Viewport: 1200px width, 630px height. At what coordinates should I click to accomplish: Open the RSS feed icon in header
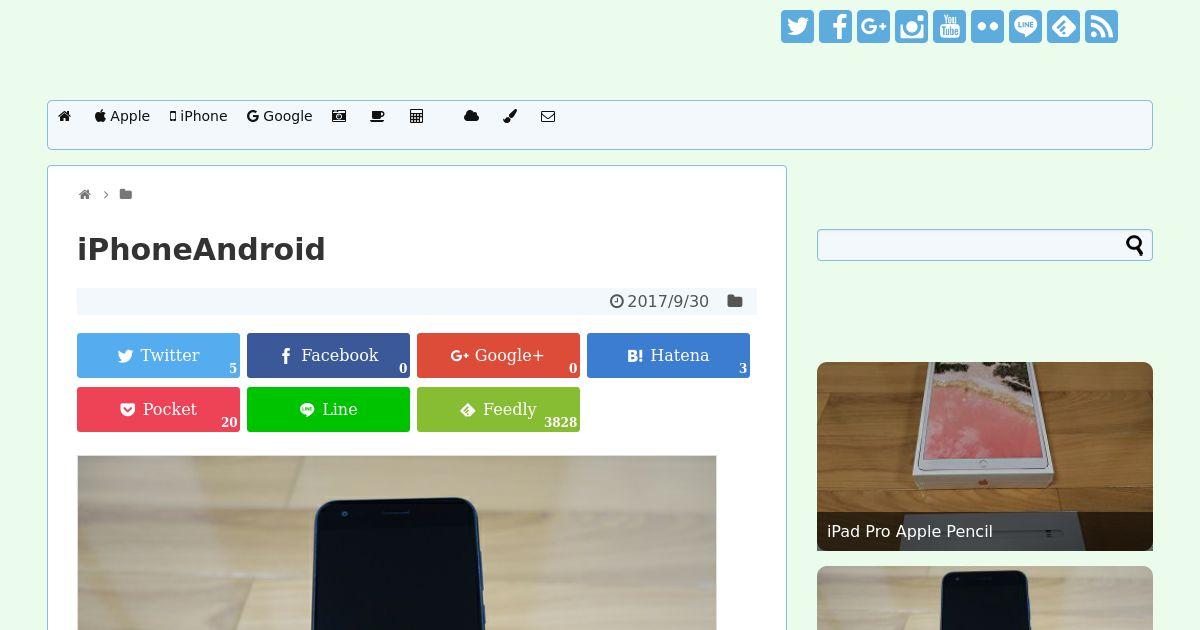[x=1101, y=27]
